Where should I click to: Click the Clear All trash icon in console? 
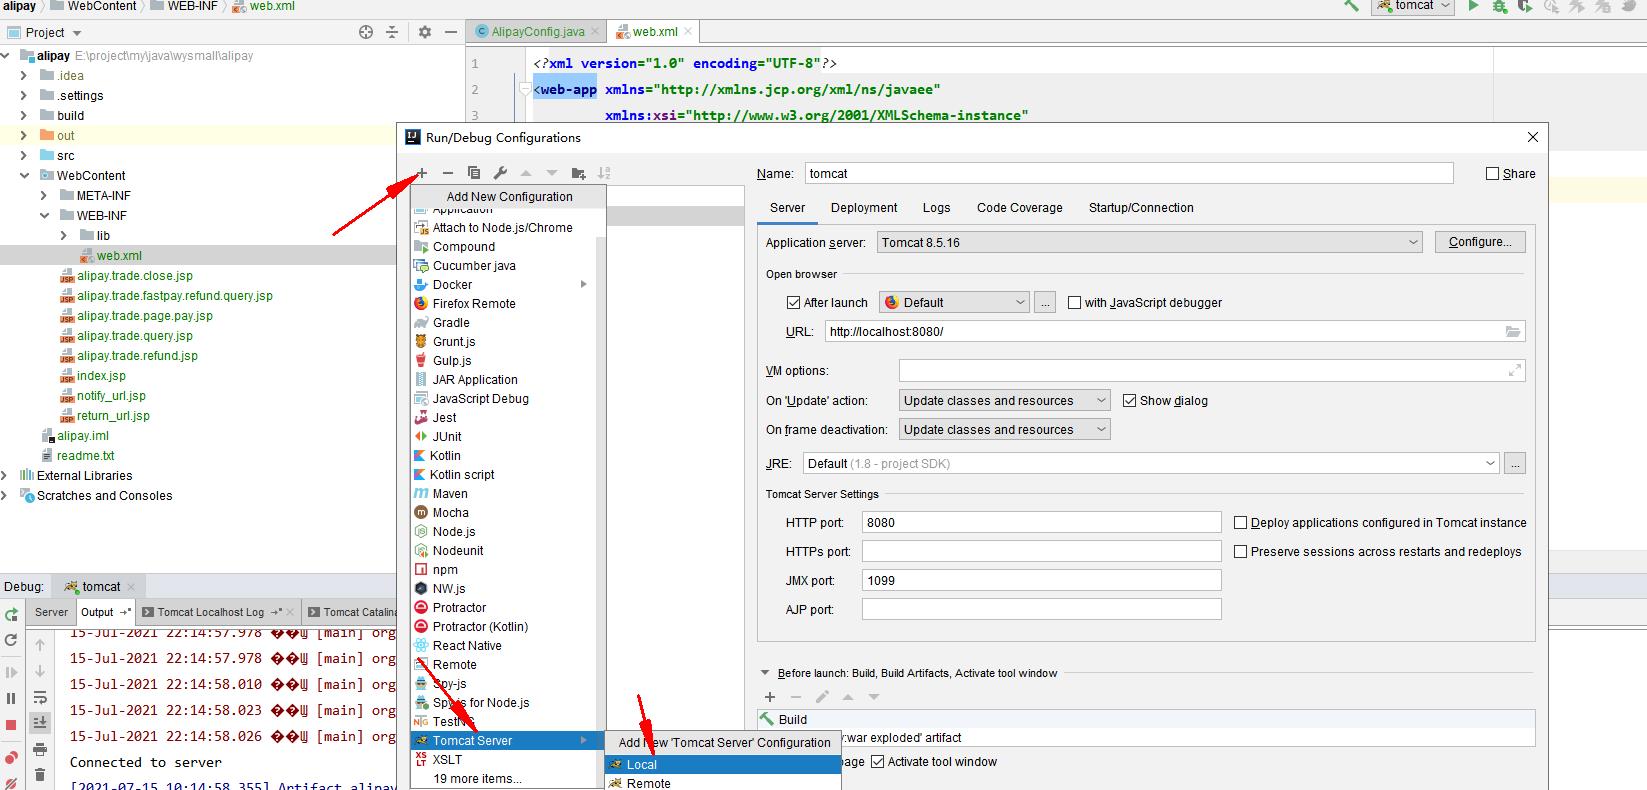tap(40, 774)
